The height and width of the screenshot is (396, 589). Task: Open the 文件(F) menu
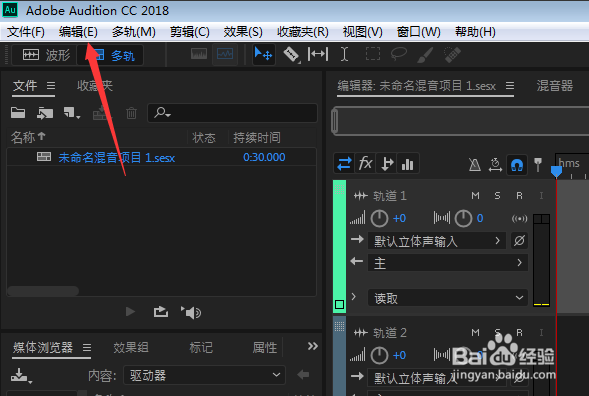tap(26, 32)
